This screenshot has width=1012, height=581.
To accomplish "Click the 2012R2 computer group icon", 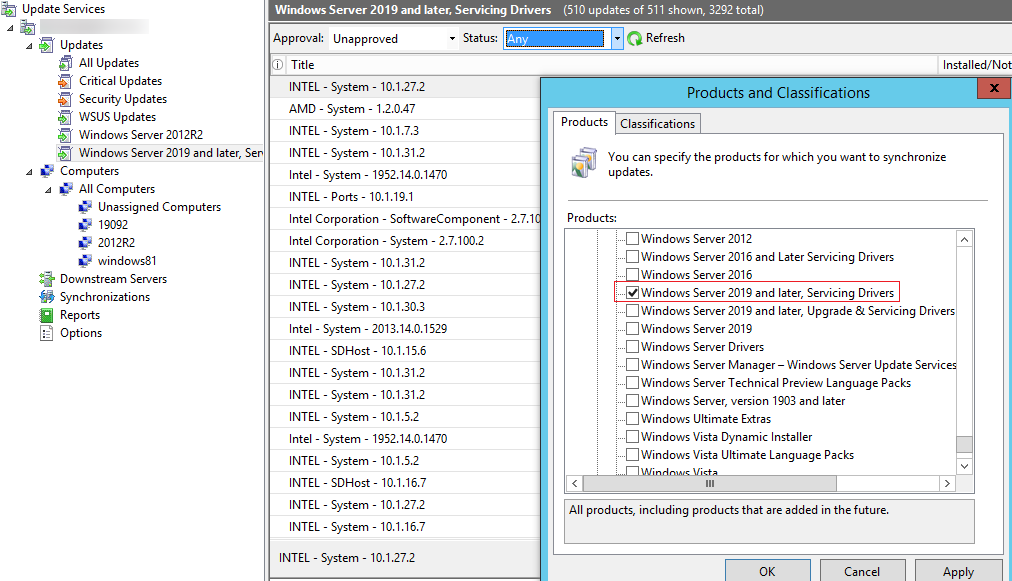I will pyautogui.click(x=85, y=243).
